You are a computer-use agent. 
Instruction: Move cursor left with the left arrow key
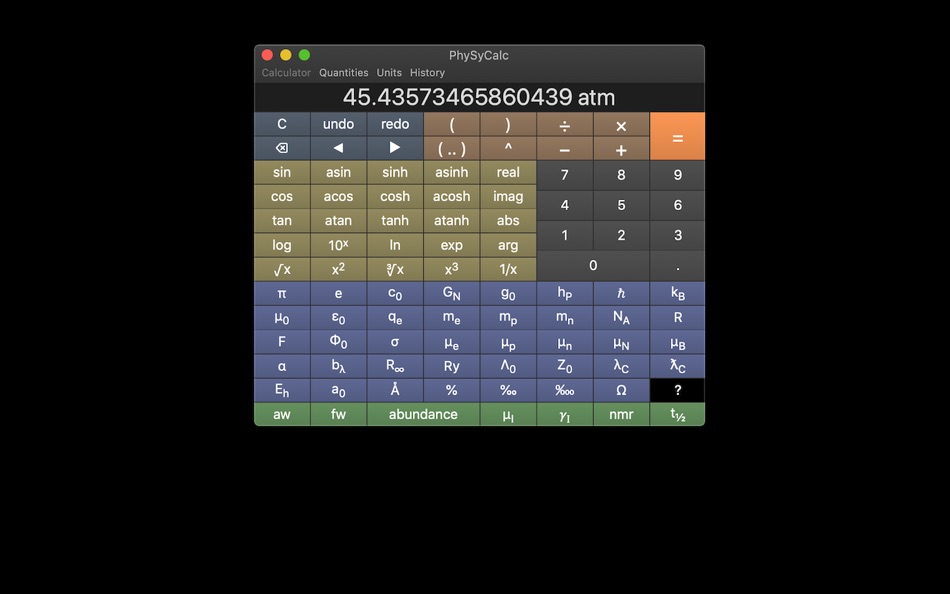[x=338, y=148]
